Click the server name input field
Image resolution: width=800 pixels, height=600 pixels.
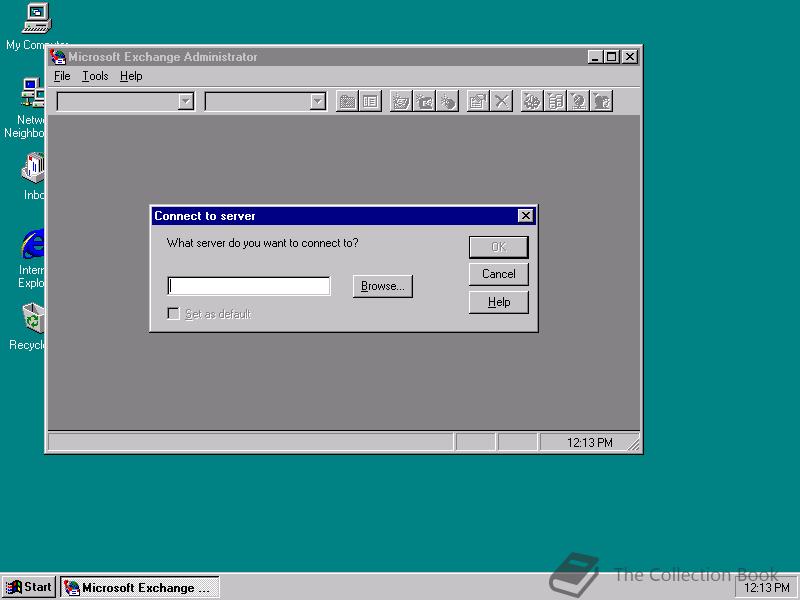(249, 286)
